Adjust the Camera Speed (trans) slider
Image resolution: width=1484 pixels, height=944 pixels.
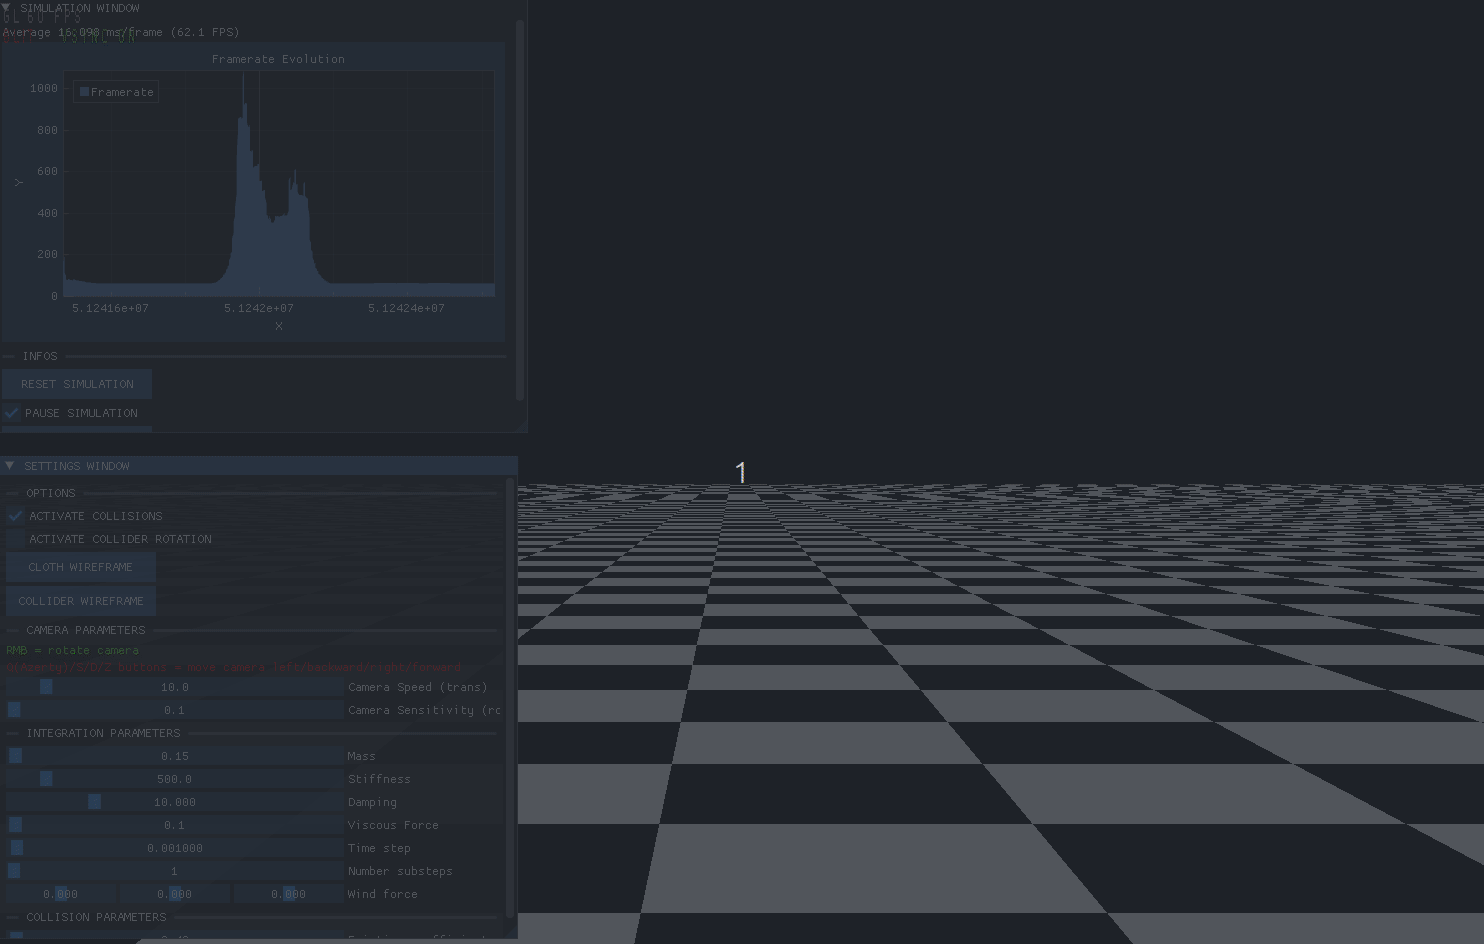pyautogui.click(x=175, y=687)
